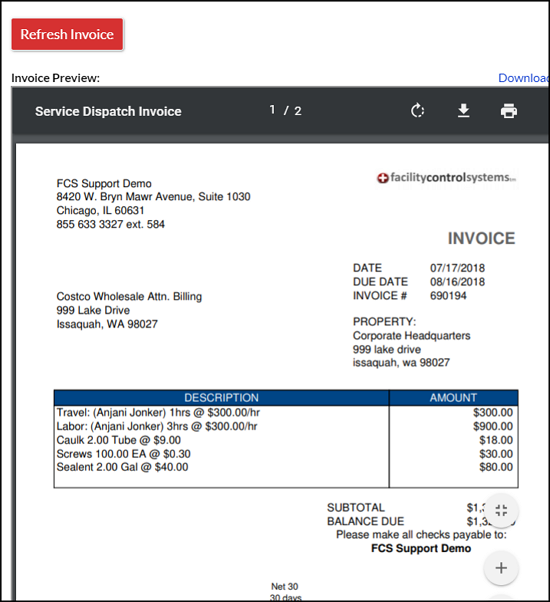Click invoice number 690194
The image size is (550, 602).
tap(448, 296)
